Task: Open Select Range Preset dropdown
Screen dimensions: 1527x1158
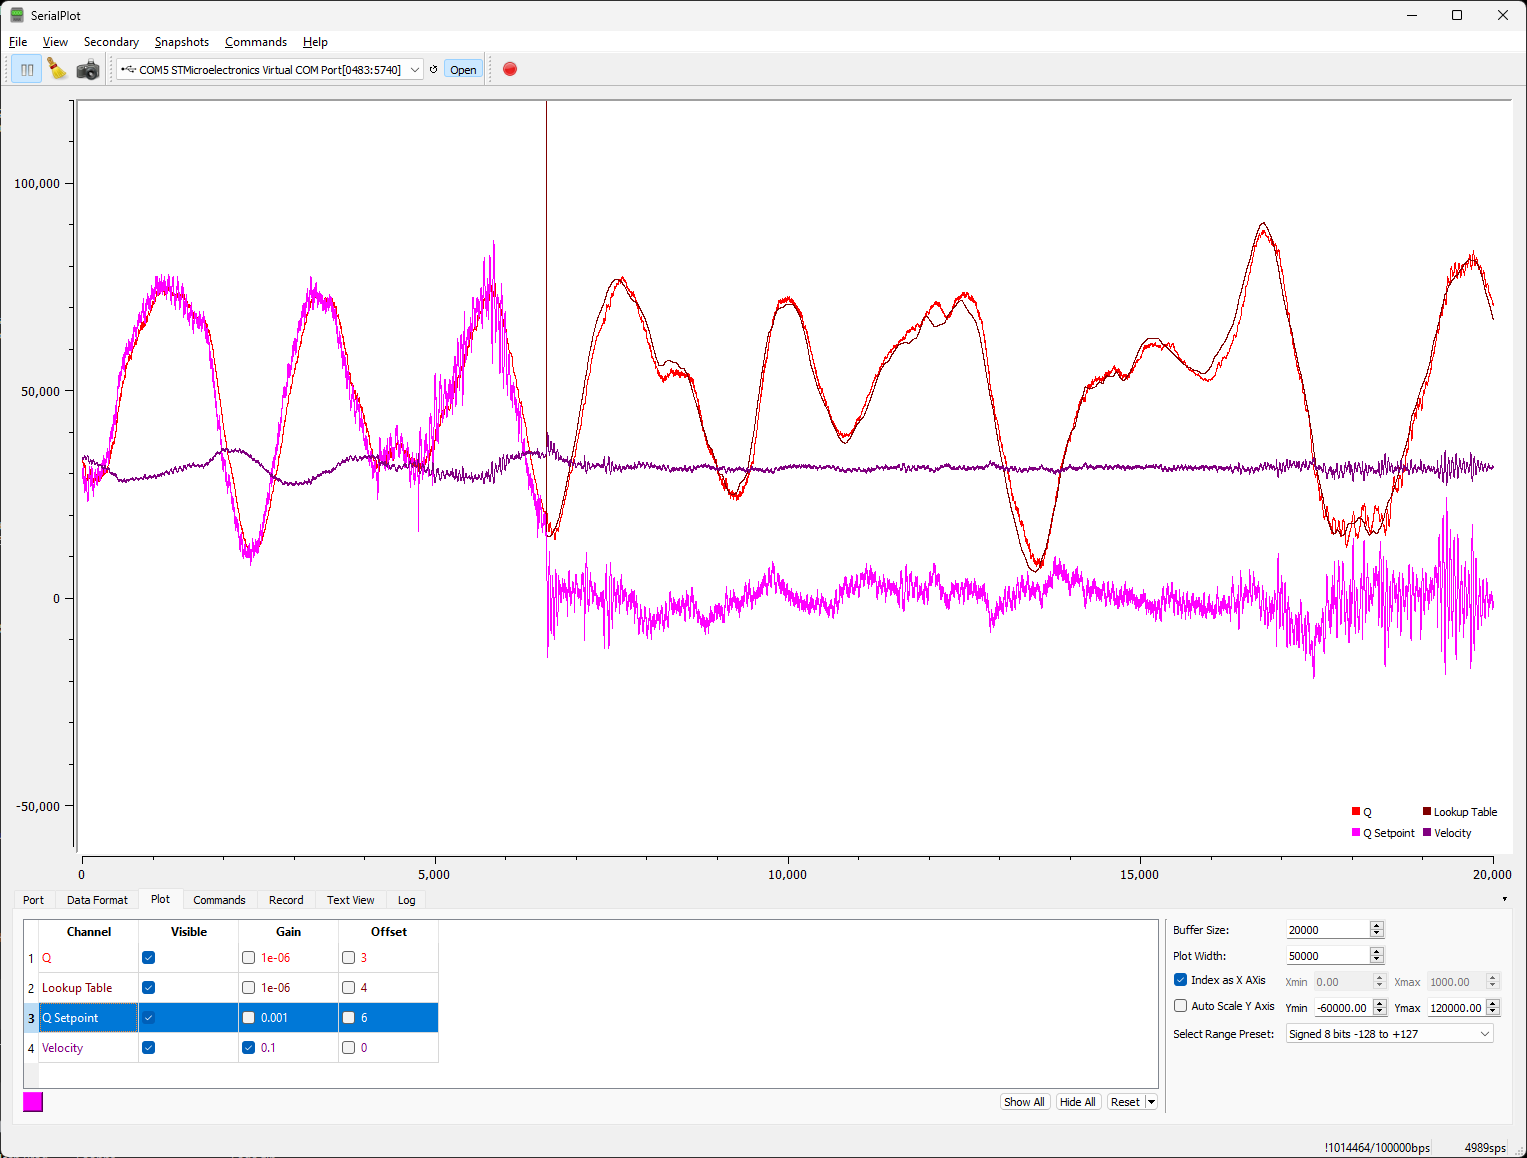Action: [1390, 1033]
